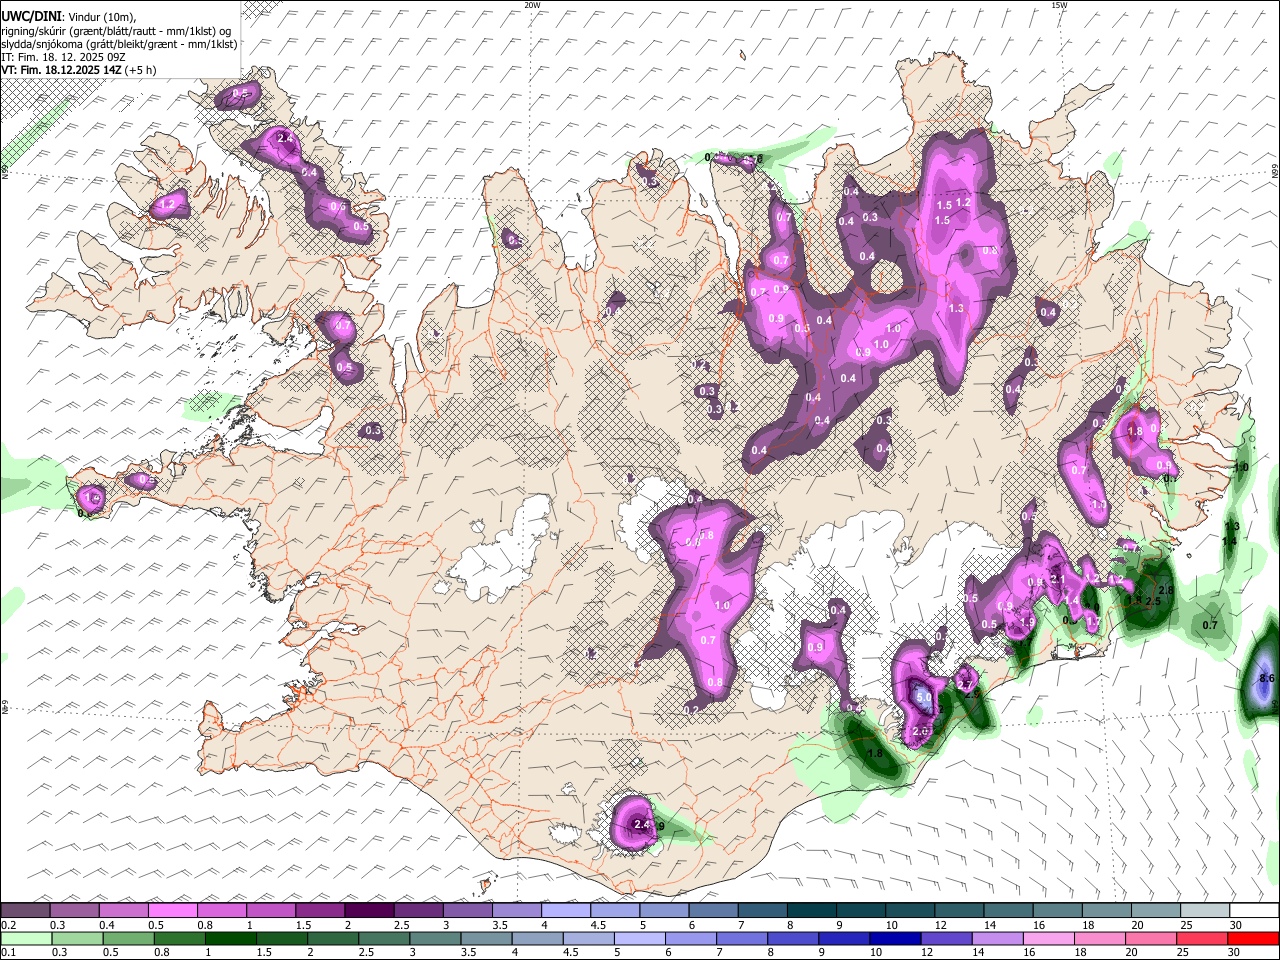1280x960 pixels.
Task: Click the 'IT: Fim. 18. 12. 2025 09Z' line
Action: pyautogui.click(x=62, y=57)
